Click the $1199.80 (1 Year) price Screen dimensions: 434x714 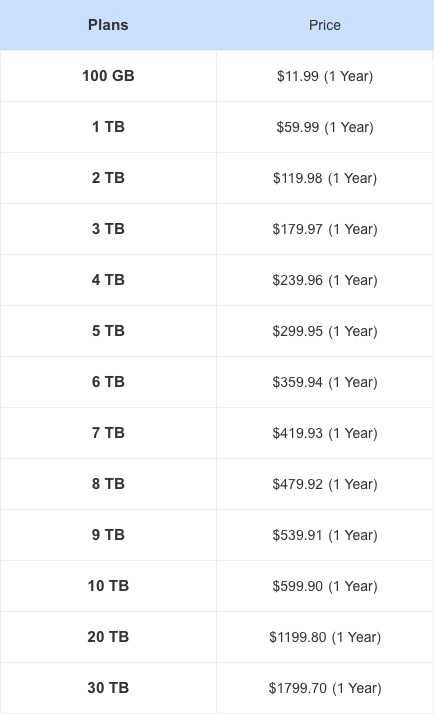pyautogui.click(x=325, y=637)
